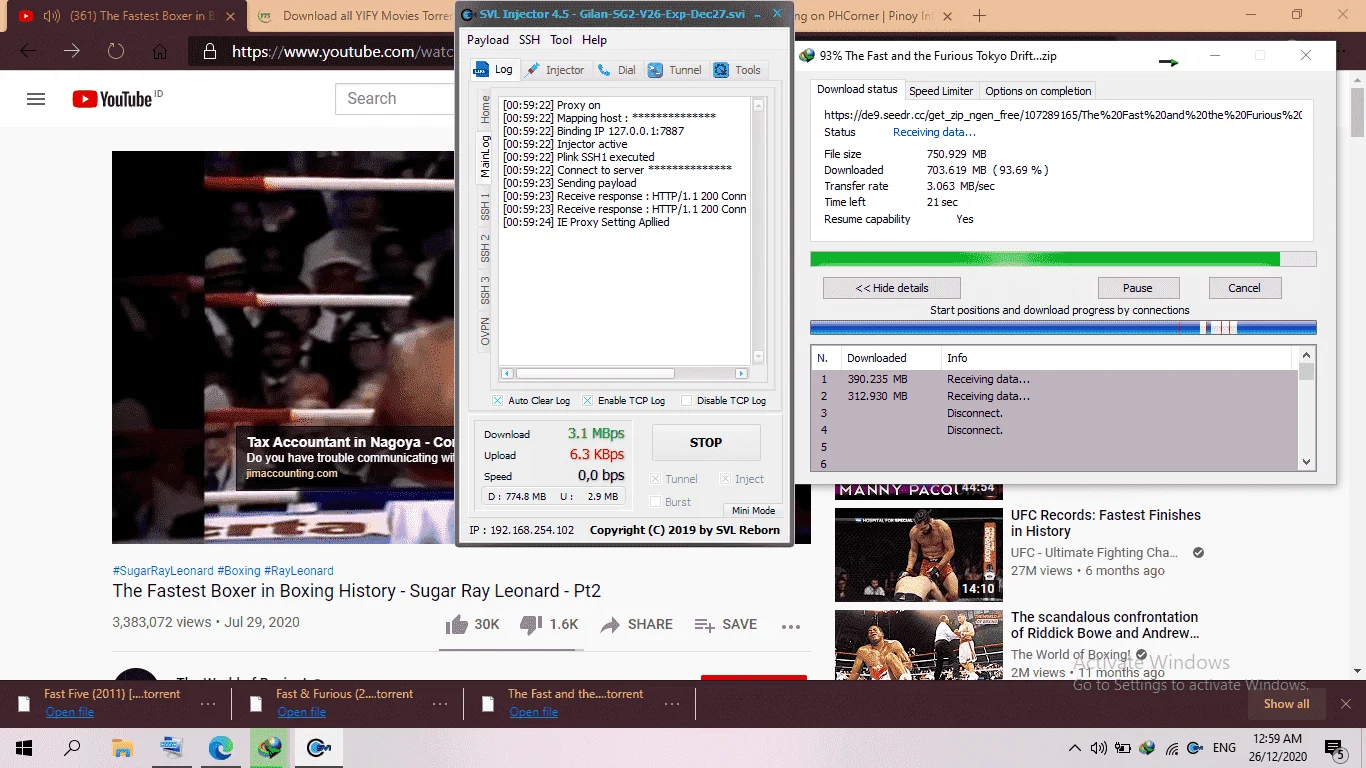
Task: Open UFC Records Fastest Finishes thumbnail
Action: [x=919, y=555]
